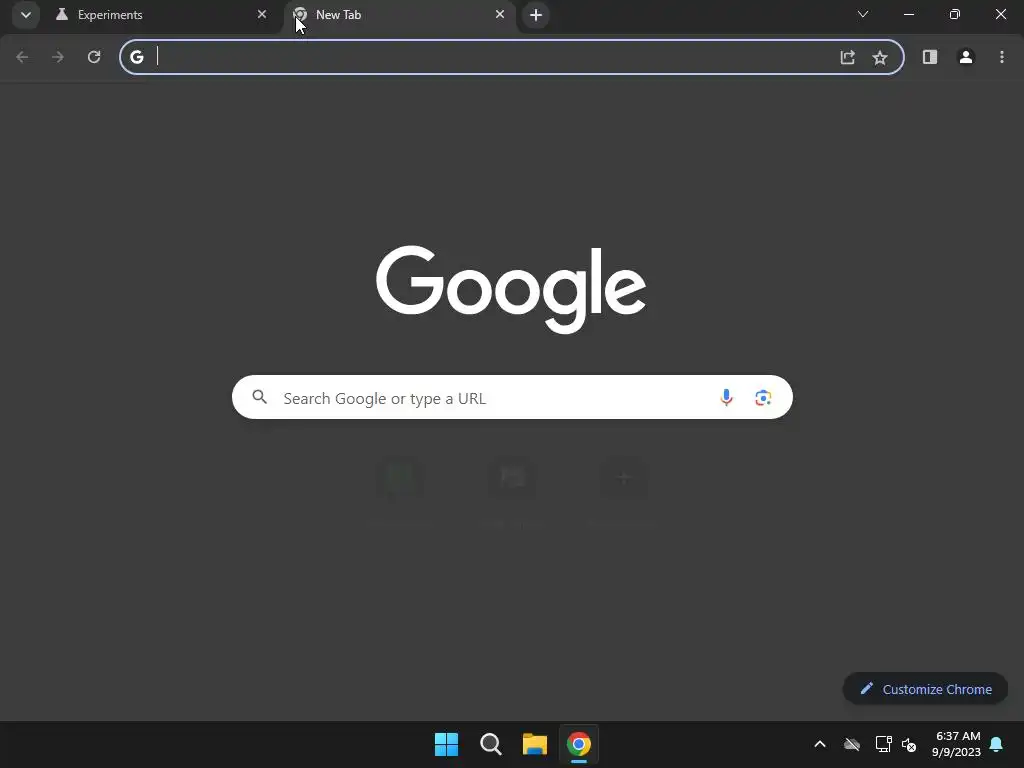
Task: Open the profile avatar menu
Action: click(x=966, y=57)
